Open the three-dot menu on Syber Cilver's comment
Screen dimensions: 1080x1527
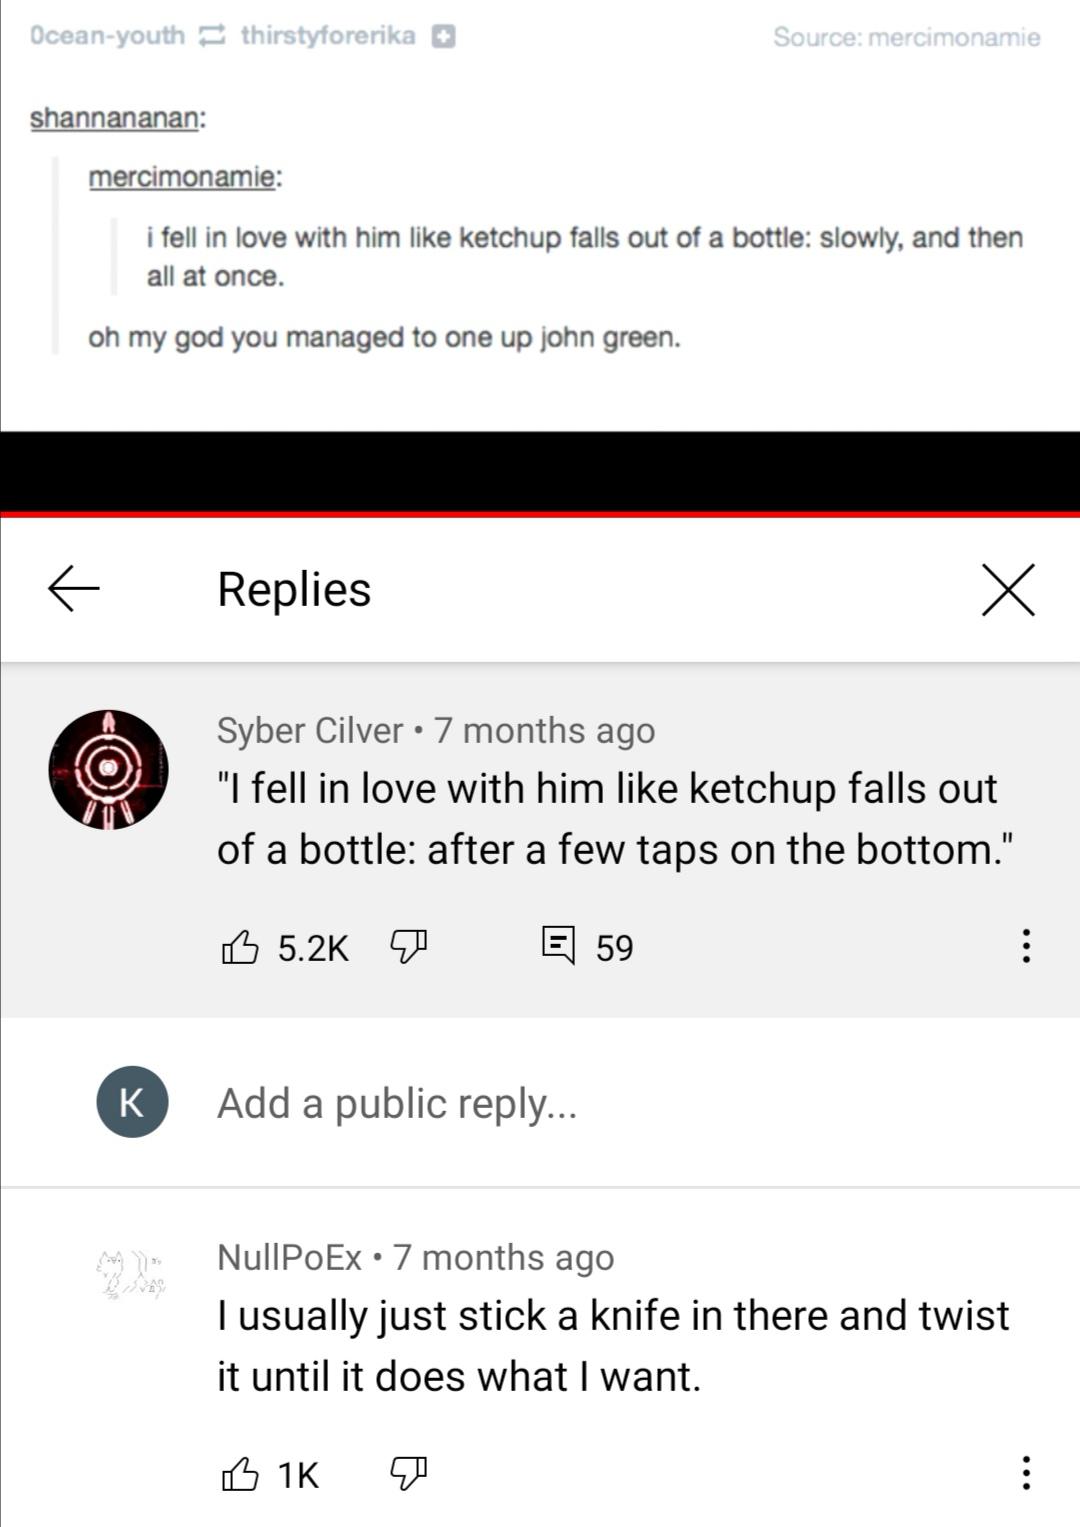1024,947
